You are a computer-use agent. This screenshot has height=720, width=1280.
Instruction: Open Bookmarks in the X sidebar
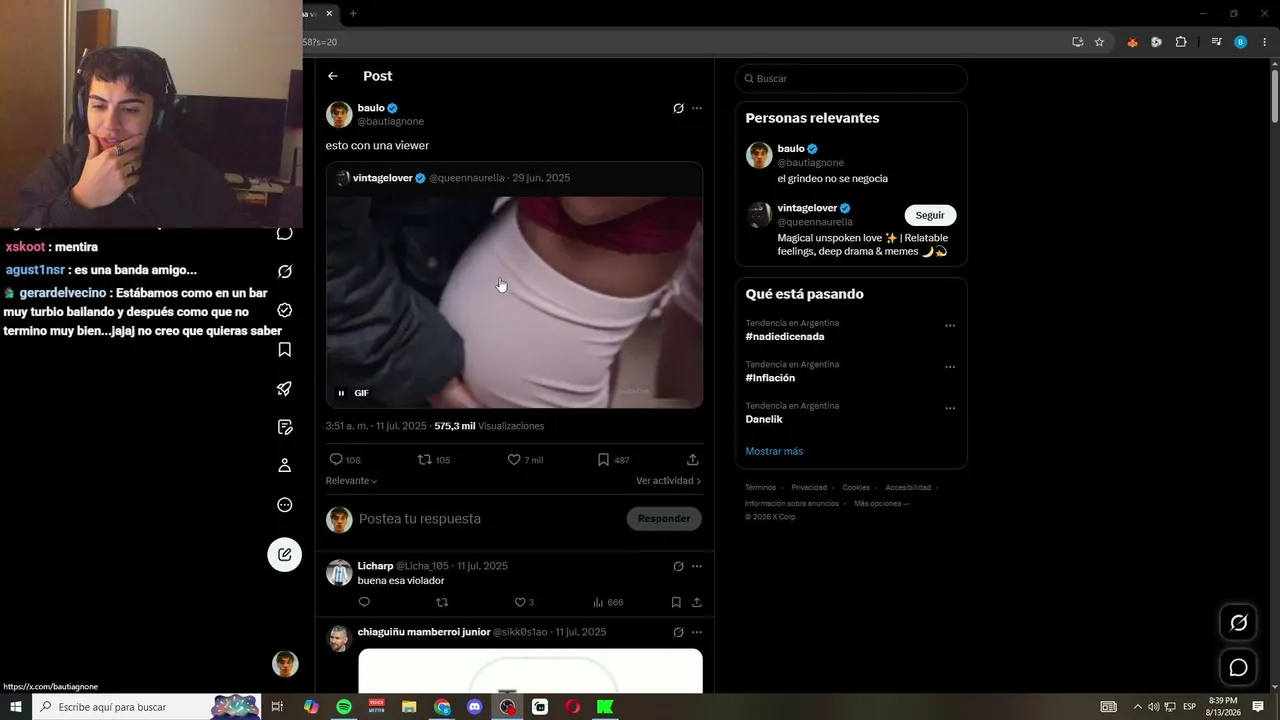[x=285, y=349]
